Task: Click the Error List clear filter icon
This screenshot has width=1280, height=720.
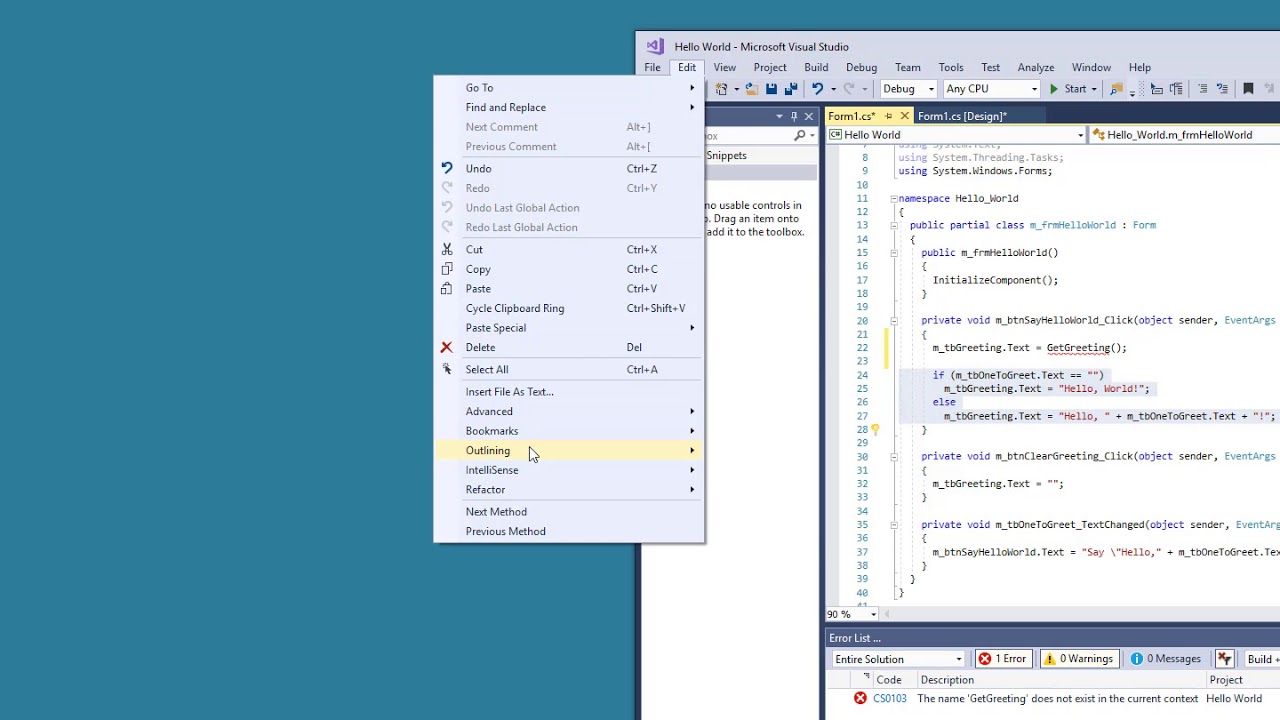Action: click(x=1224, y=659)
